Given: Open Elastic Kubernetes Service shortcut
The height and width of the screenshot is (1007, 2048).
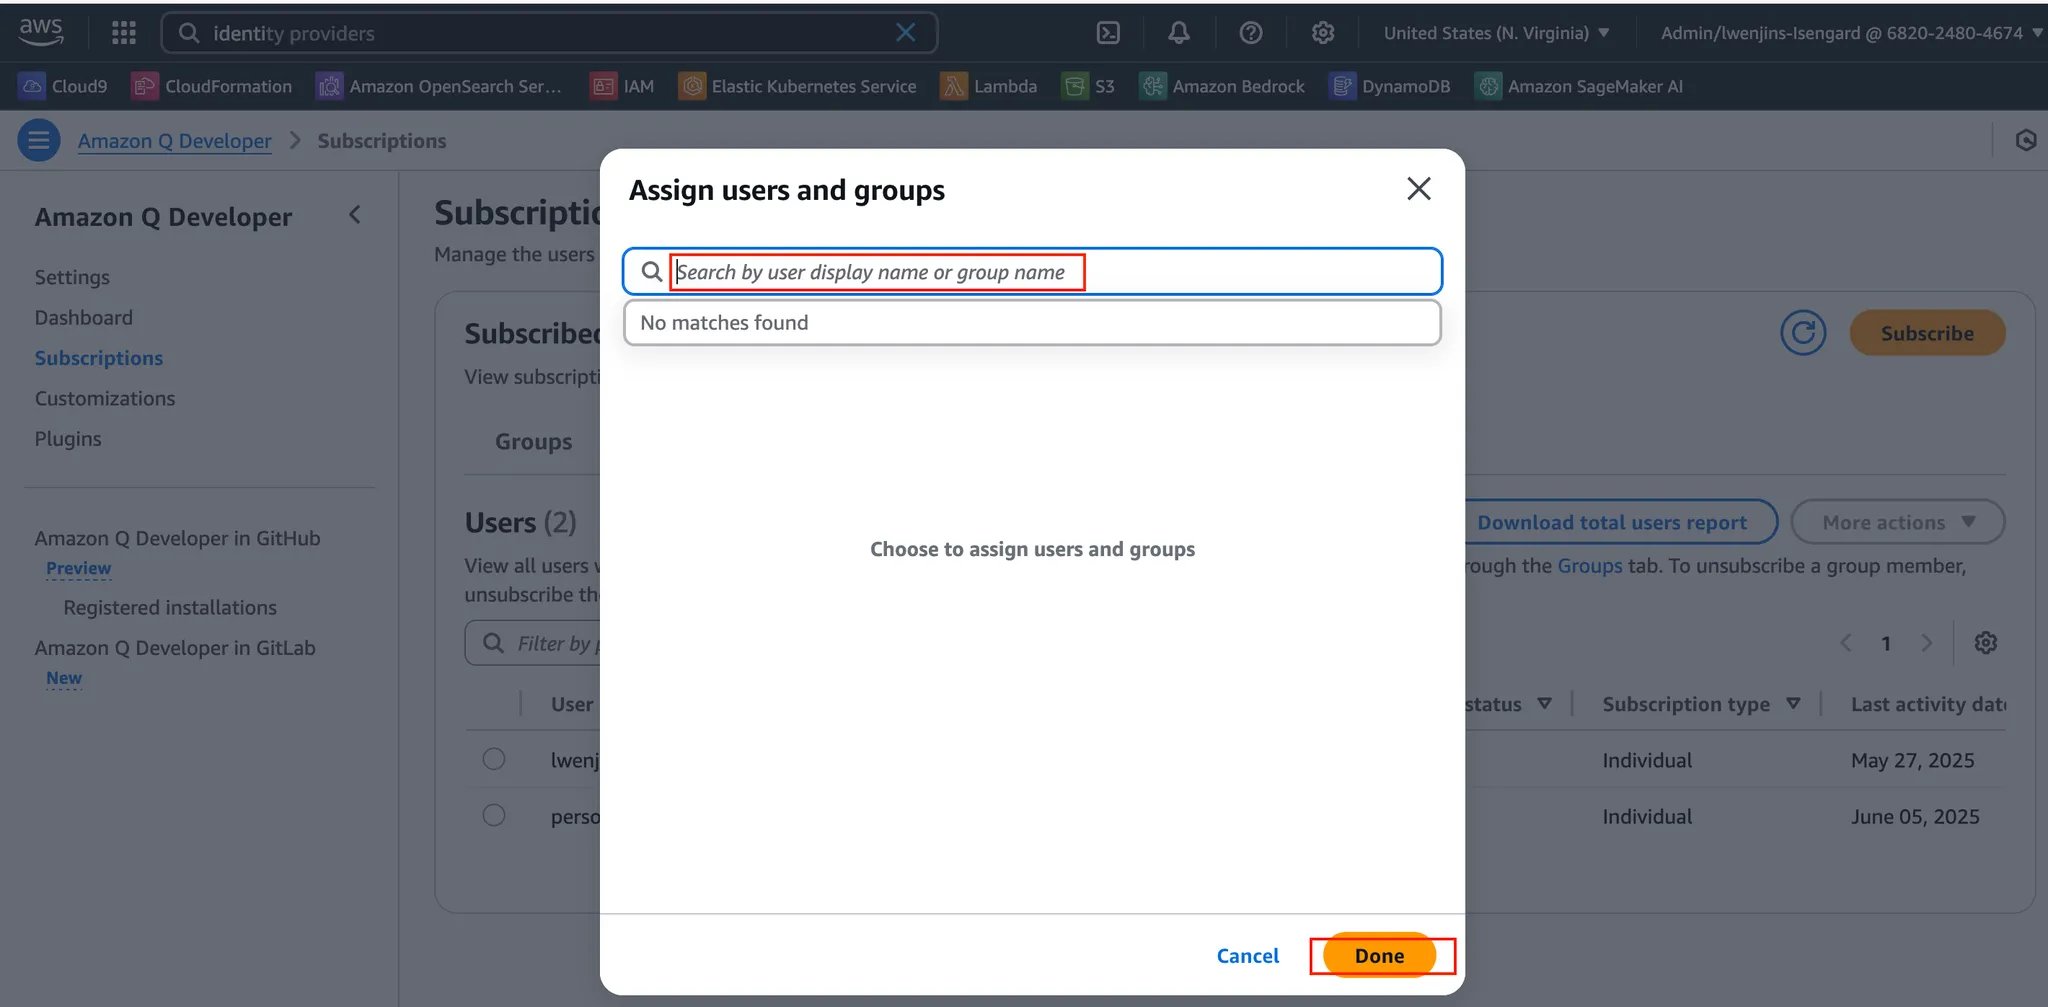Looking at the screenshot, I should click(797, 86).
